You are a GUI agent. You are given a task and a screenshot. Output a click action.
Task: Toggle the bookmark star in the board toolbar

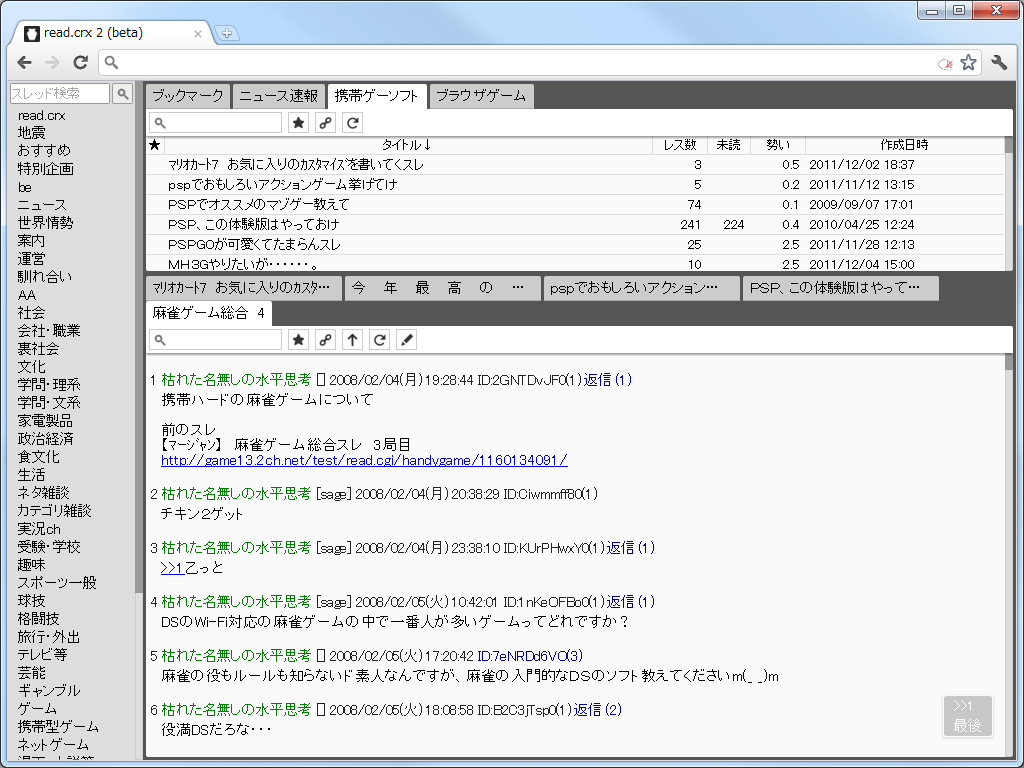pos(297,121)
